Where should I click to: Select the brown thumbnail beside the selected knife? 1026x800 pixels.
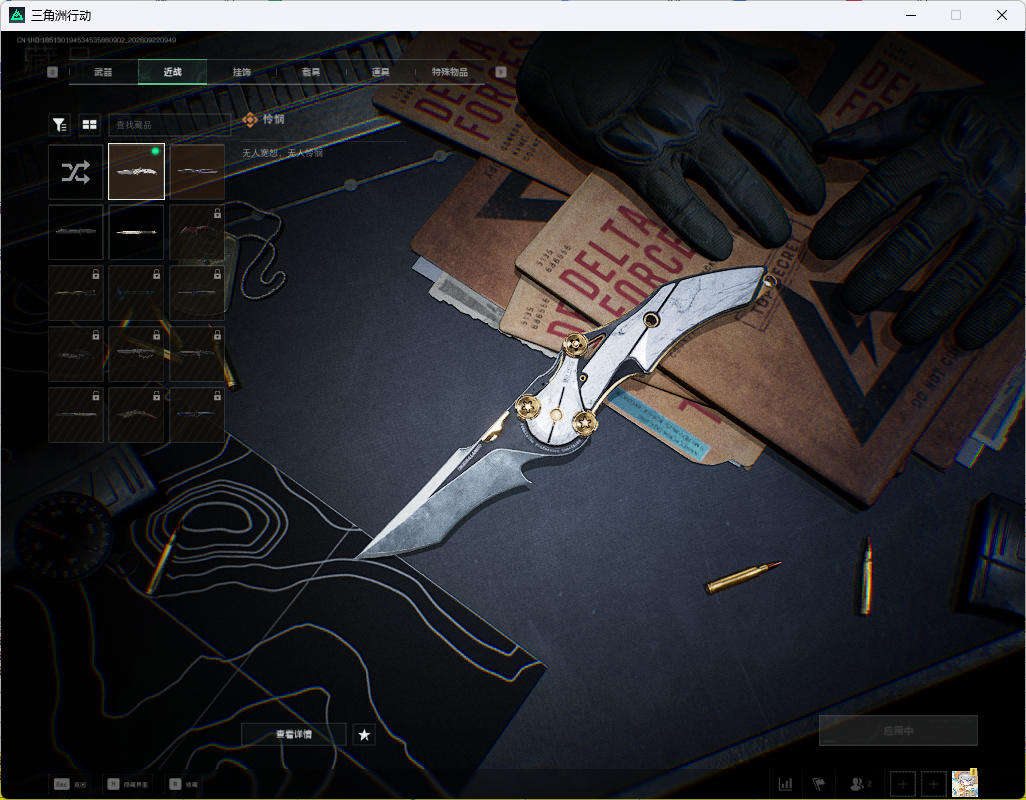(x=197, y=172)
